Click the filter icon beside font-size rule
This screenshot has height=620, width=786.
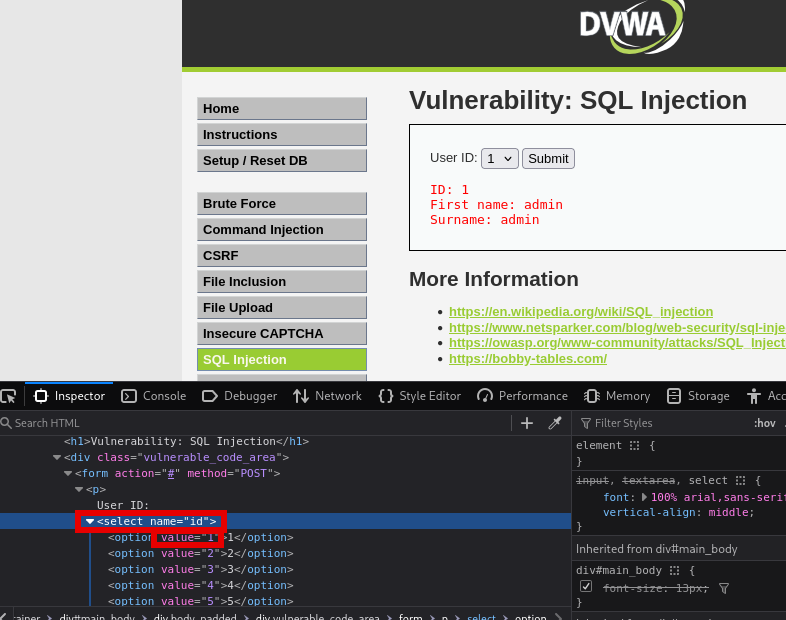point(724,588)
